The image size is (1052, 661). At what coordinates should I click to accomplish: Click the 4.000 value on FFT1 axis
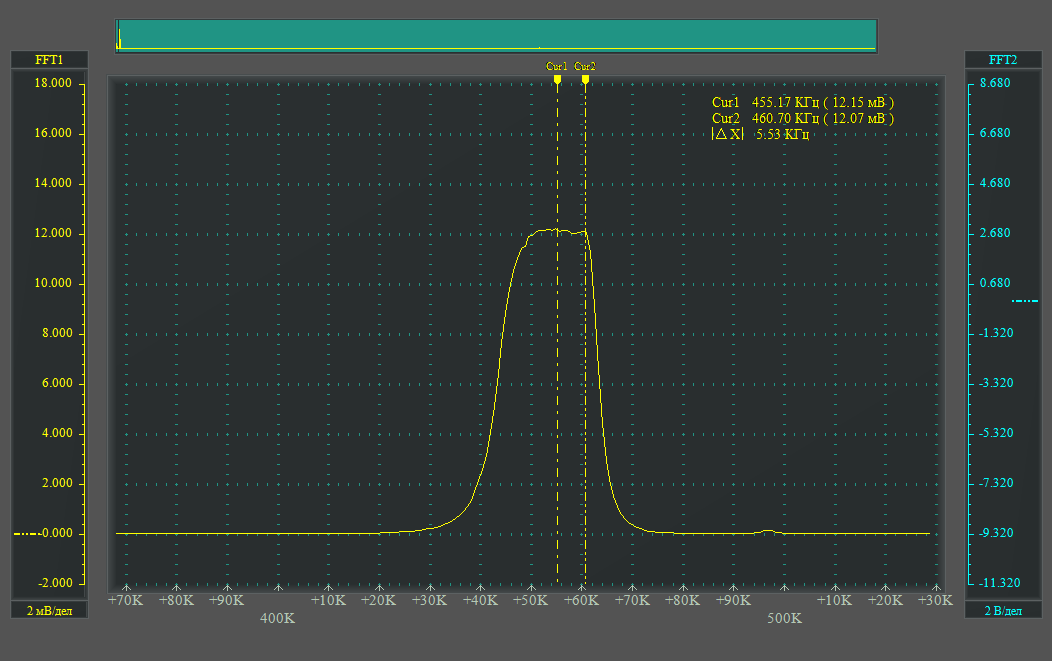coord(57,433)
